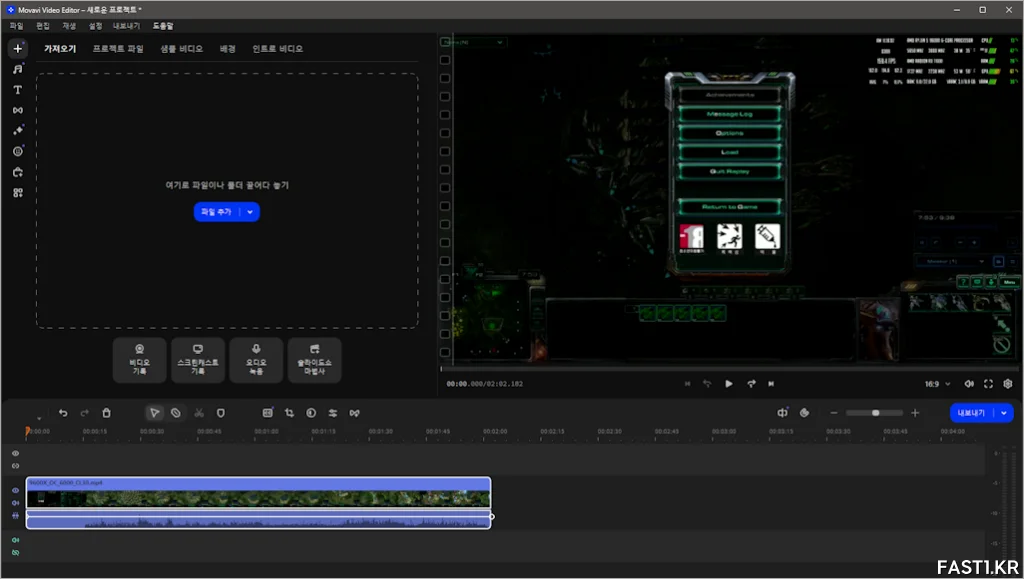Screen dimensions: 1024x579
Task: Open the Color adjustments tool
Action: 311,413
